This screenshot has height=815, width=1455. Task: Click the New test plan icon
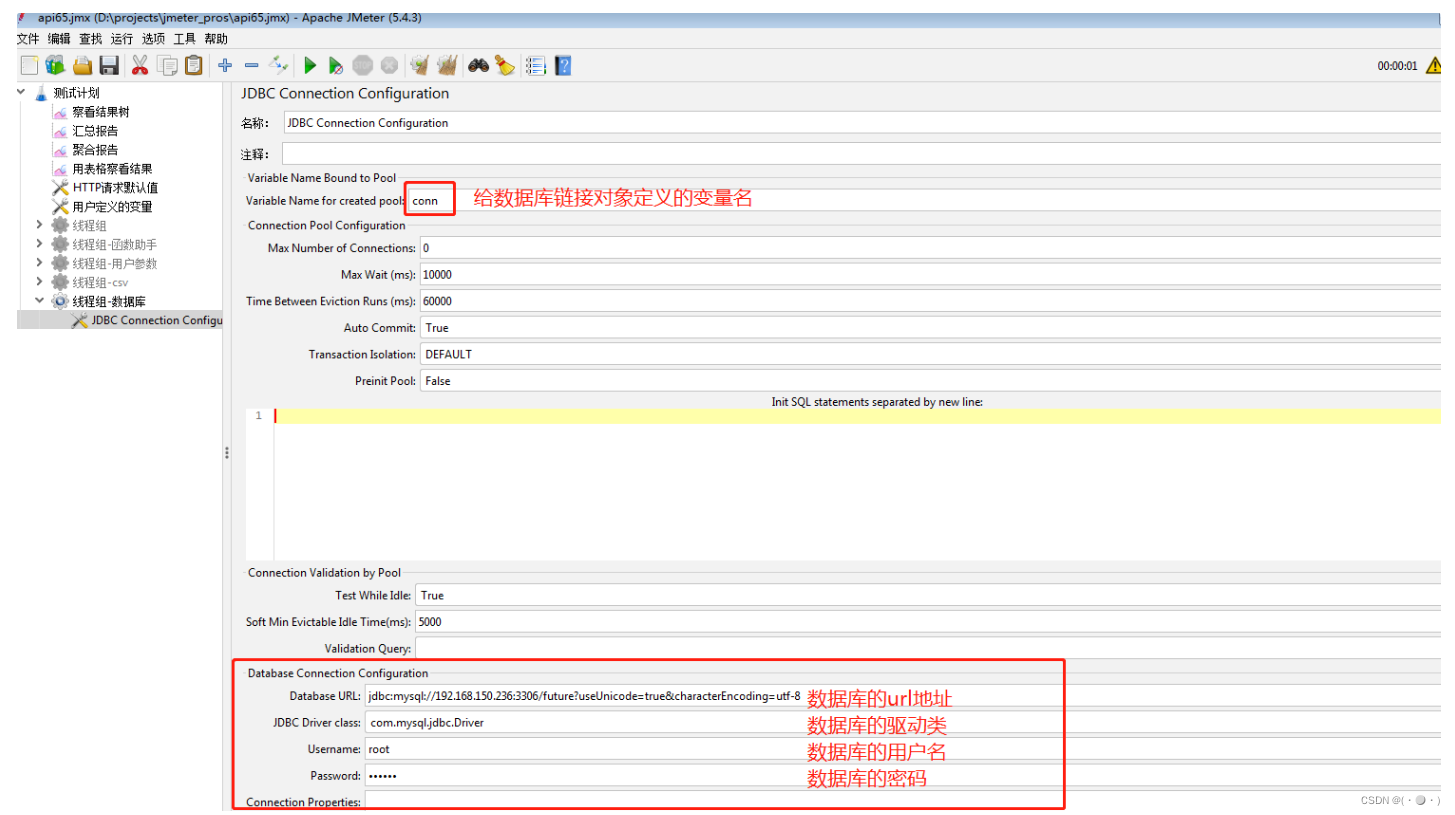[x=29, y=66]
